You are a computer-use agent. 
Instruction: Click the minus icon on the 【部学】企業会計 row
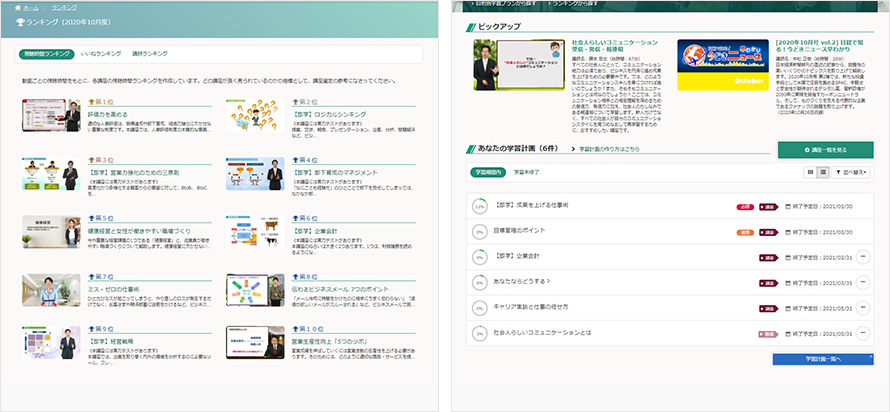pos(863,257)
